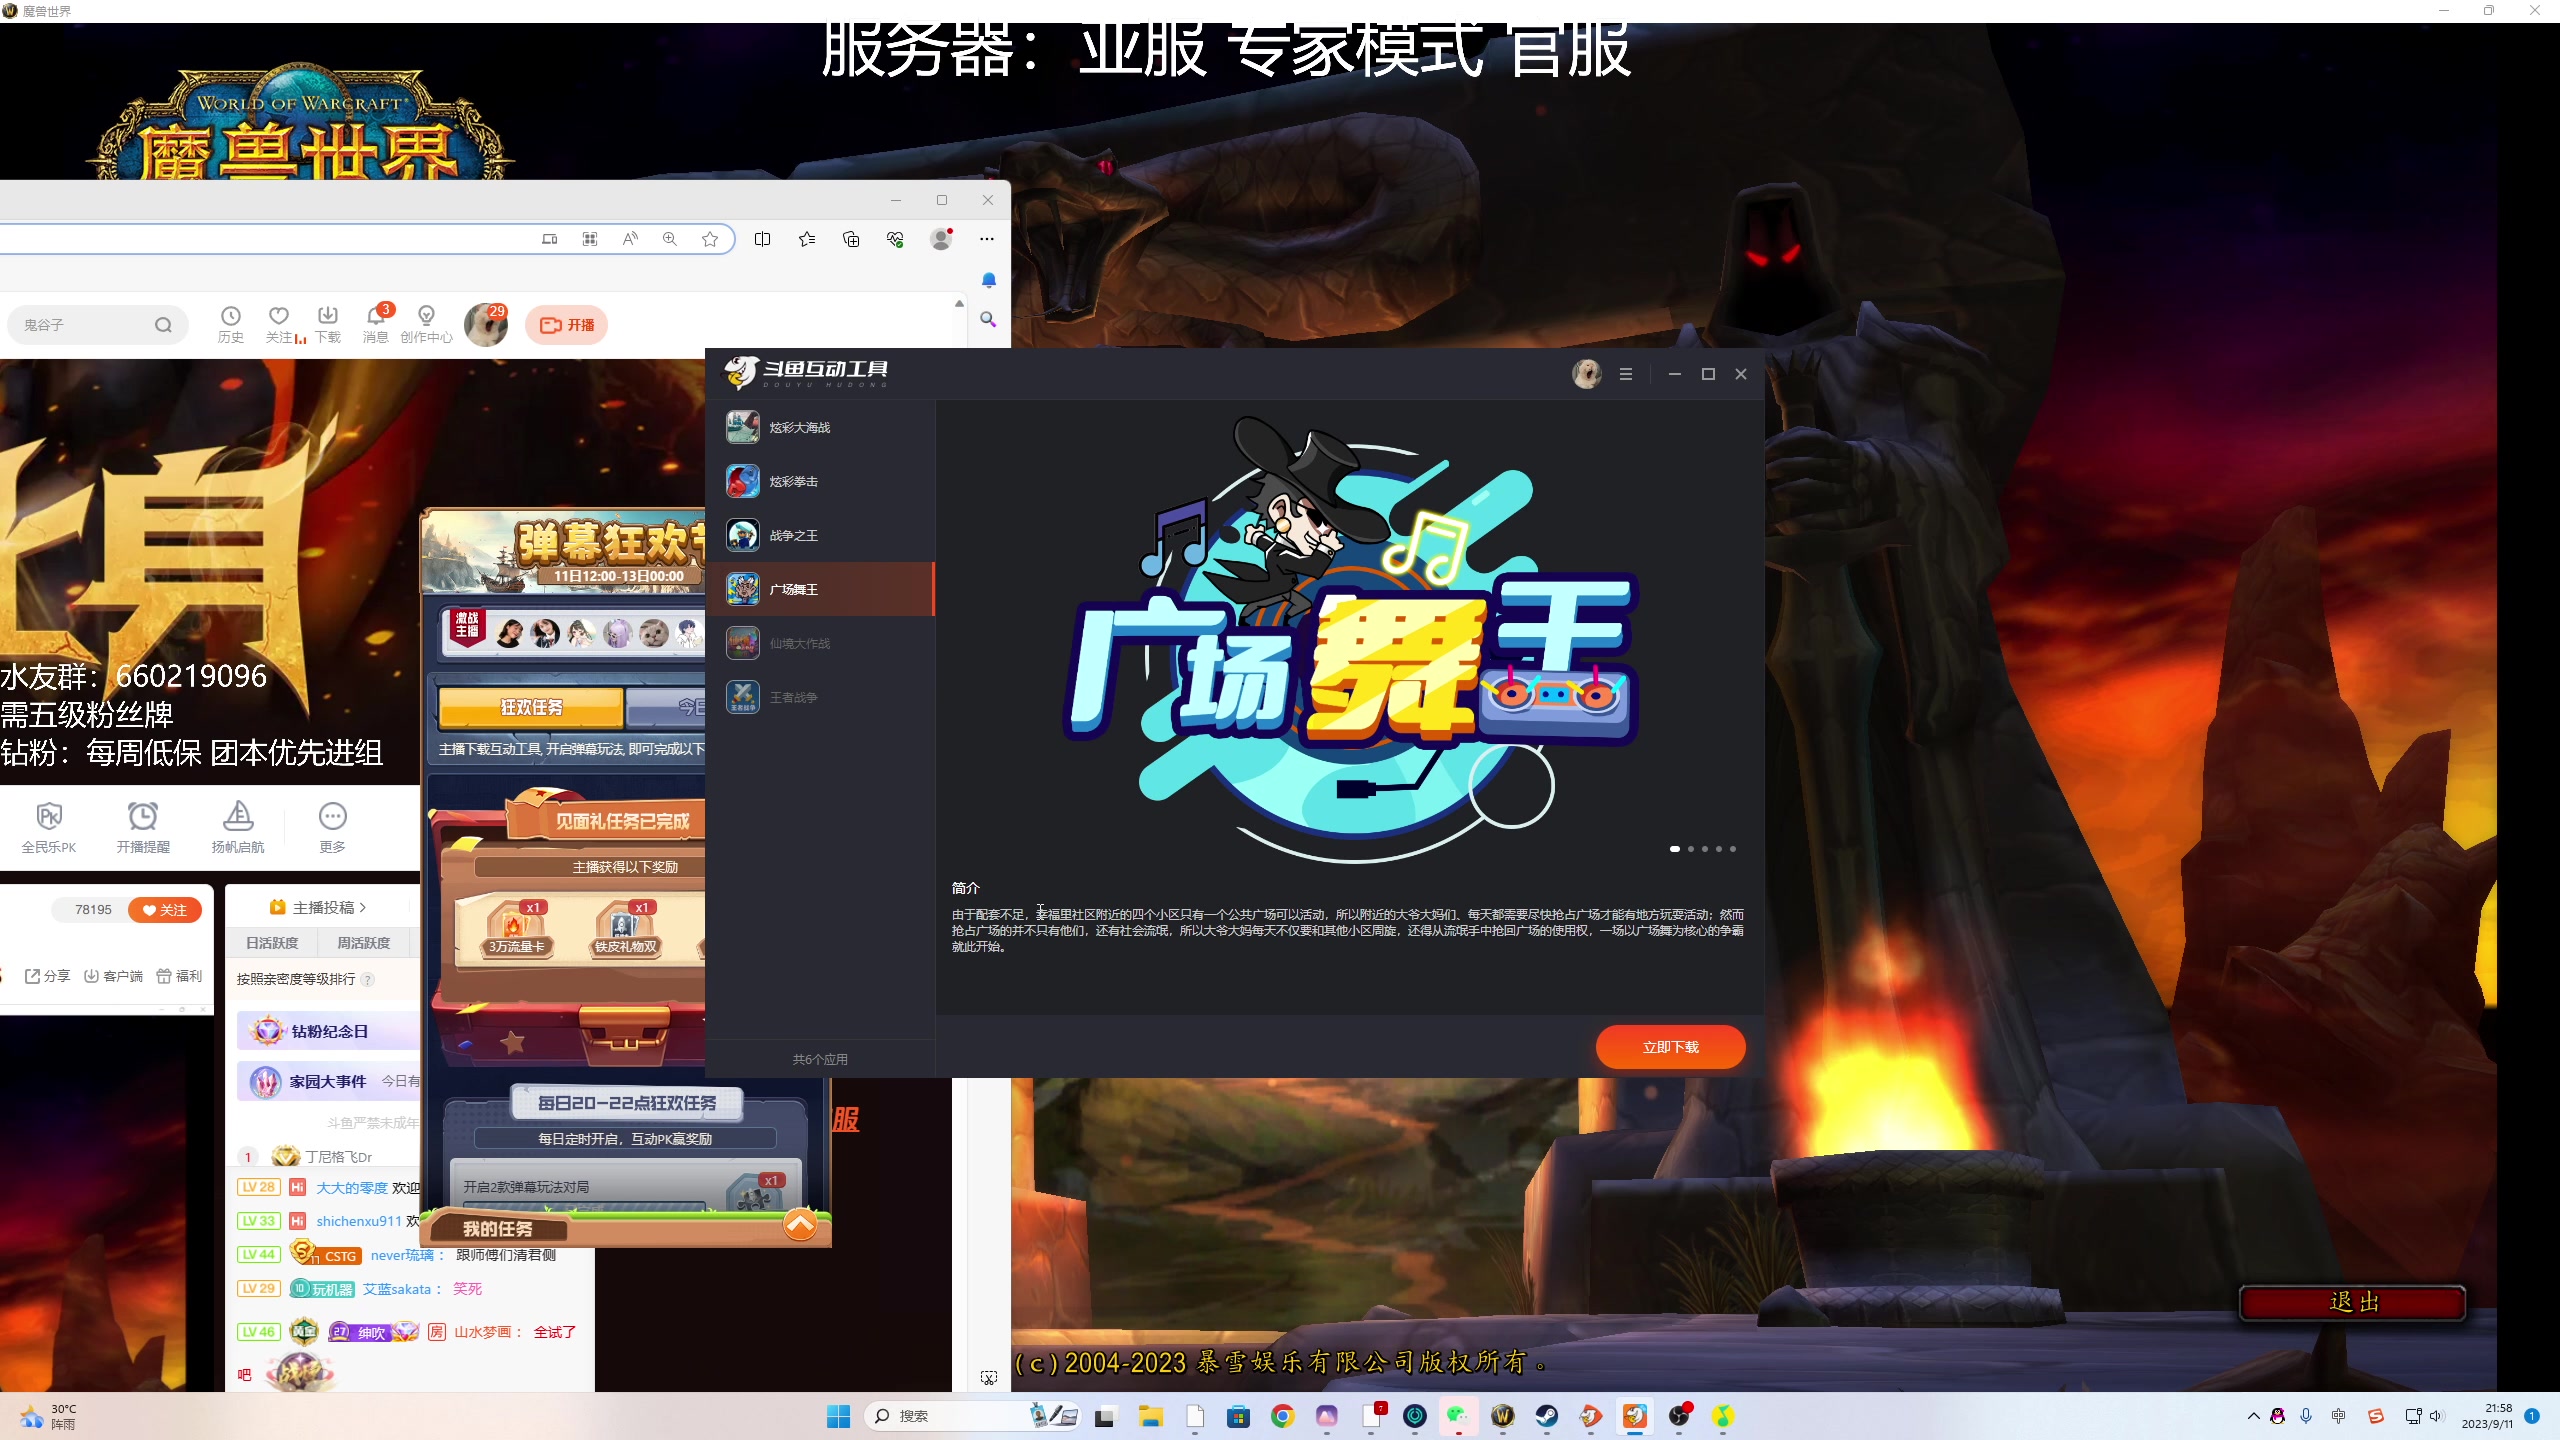Viewport: 2560px width, 1440px height.
Task: Select 广场舞王 in the Douyu tool list
Action: click(x=820, y=589)
